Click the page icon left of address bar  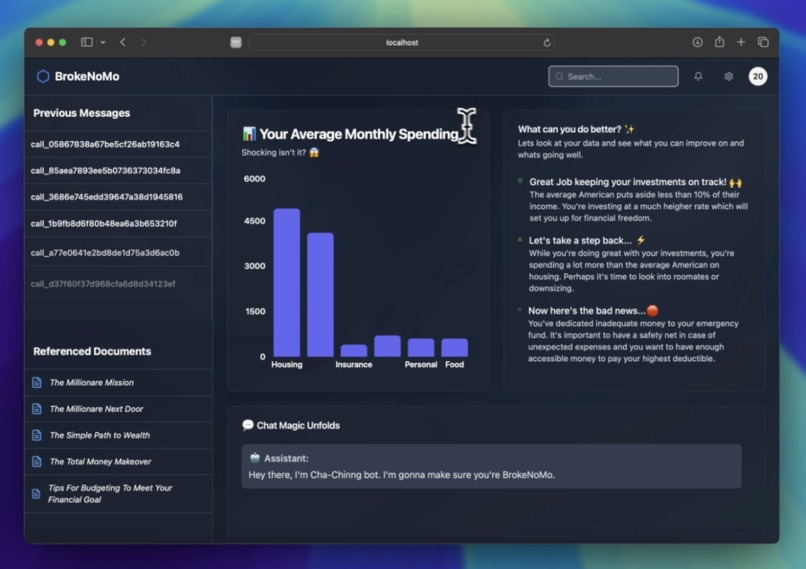(236, 42)
